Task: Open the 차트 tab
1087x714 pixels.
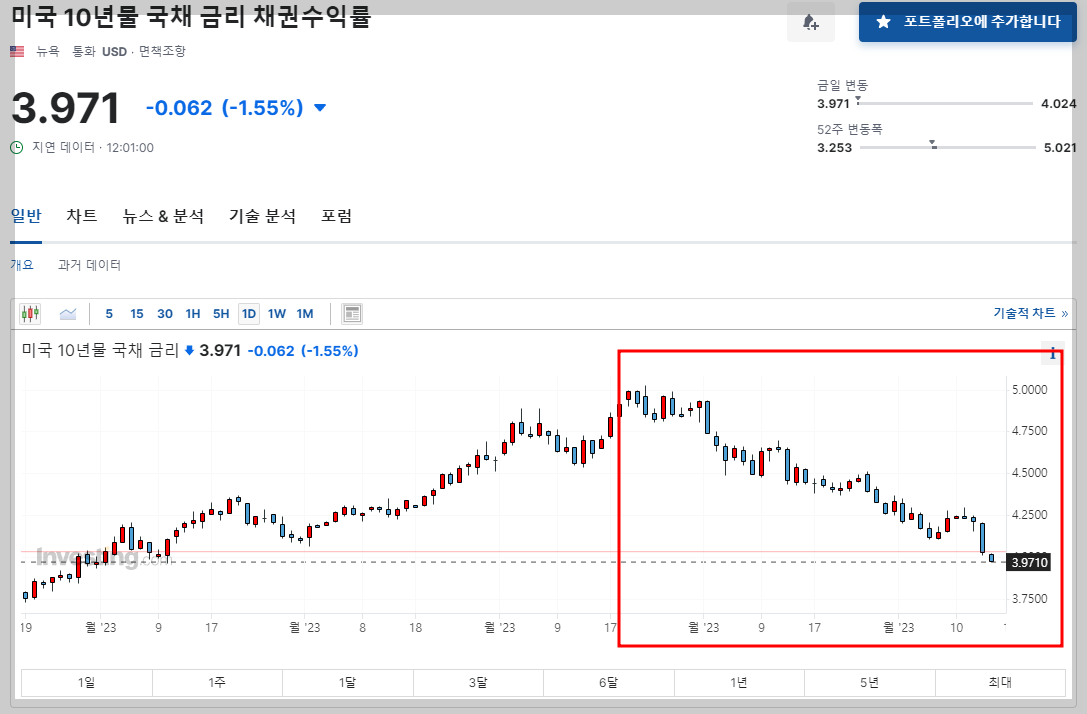Action: pos(82,216)
